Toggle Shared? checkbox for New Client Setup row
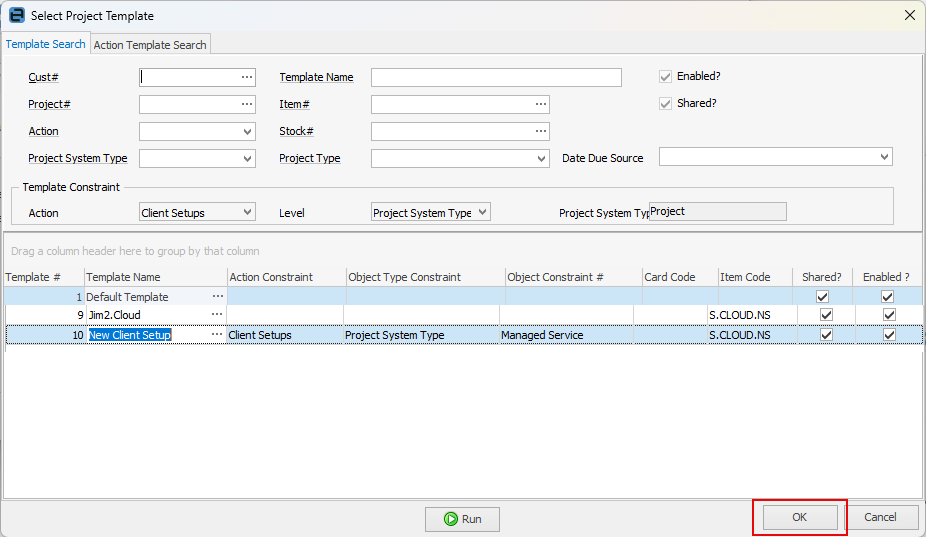926x537 pixels. point(826,335)
